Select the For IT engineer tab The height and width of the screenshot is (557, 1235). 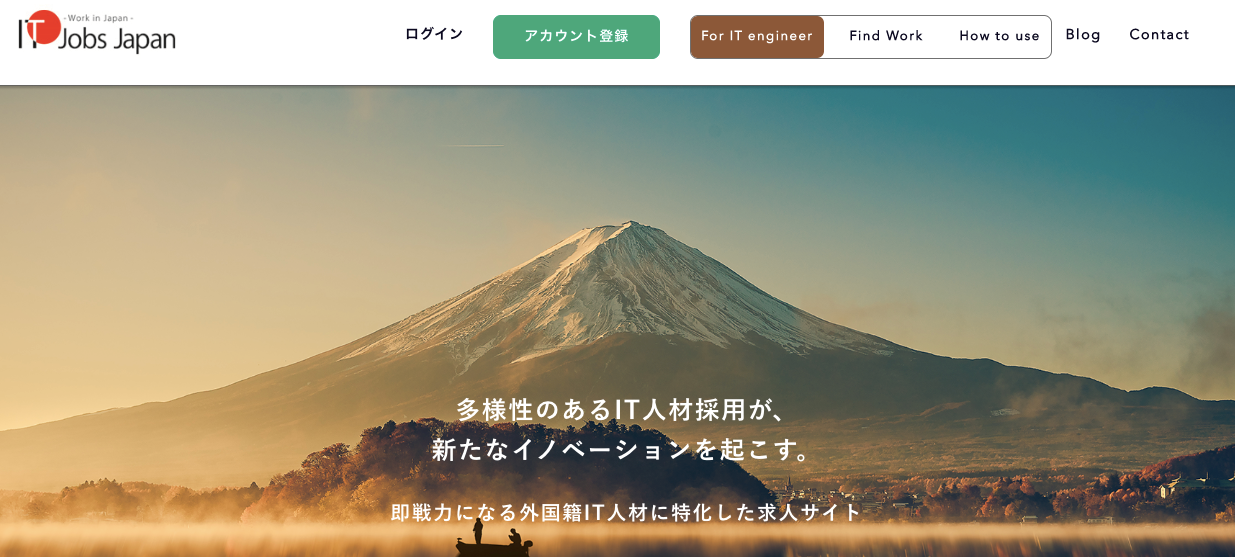point(757,37)
